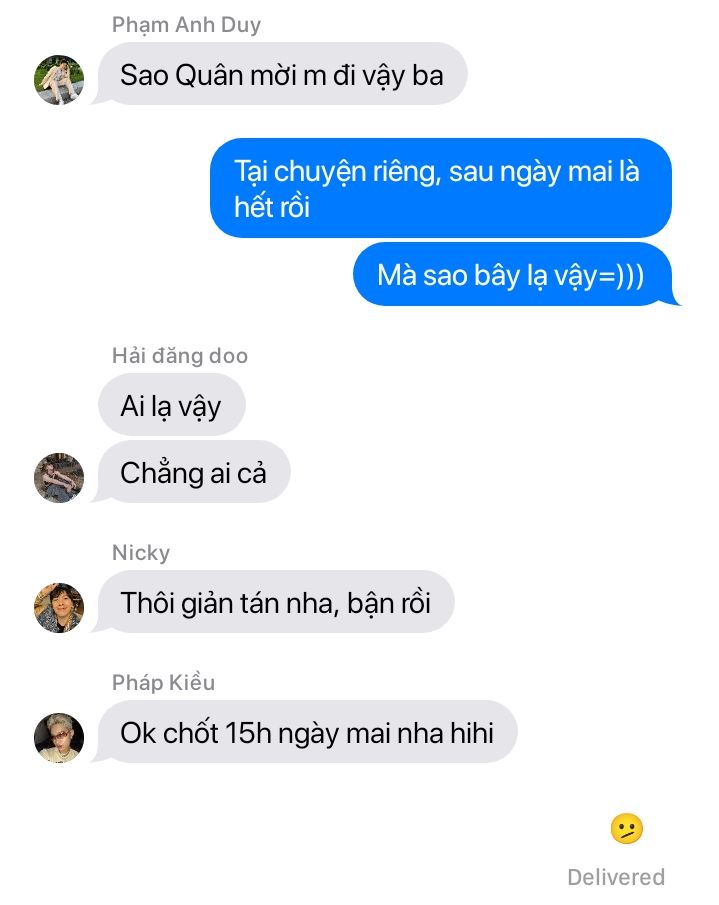Tap Pháp Kiều's avatar icon

point(59,738)
